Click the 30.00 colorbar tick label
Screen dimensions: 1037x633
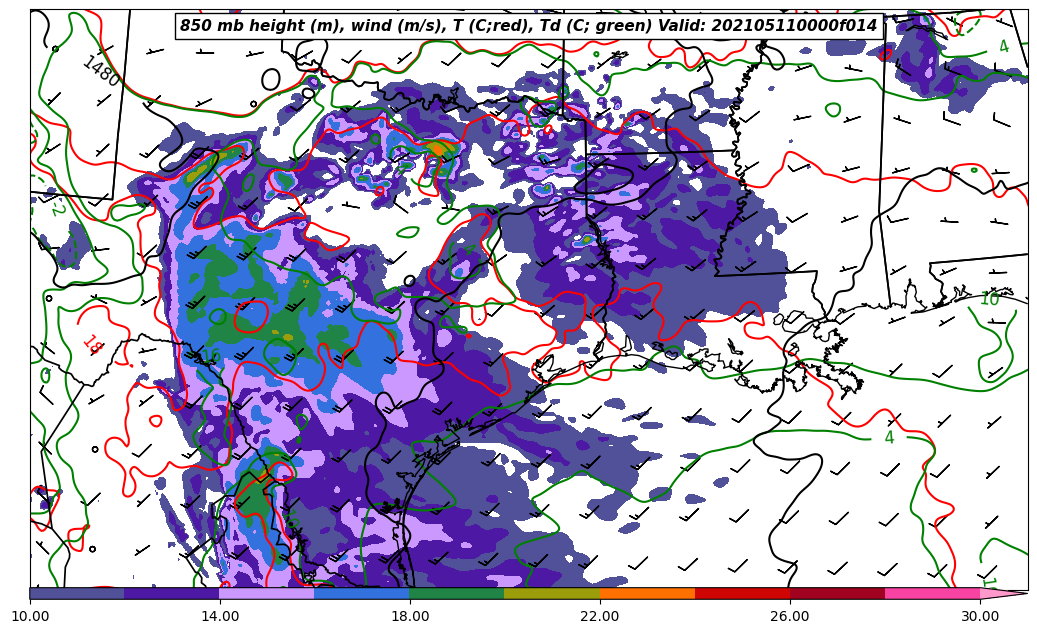[980, 617]
